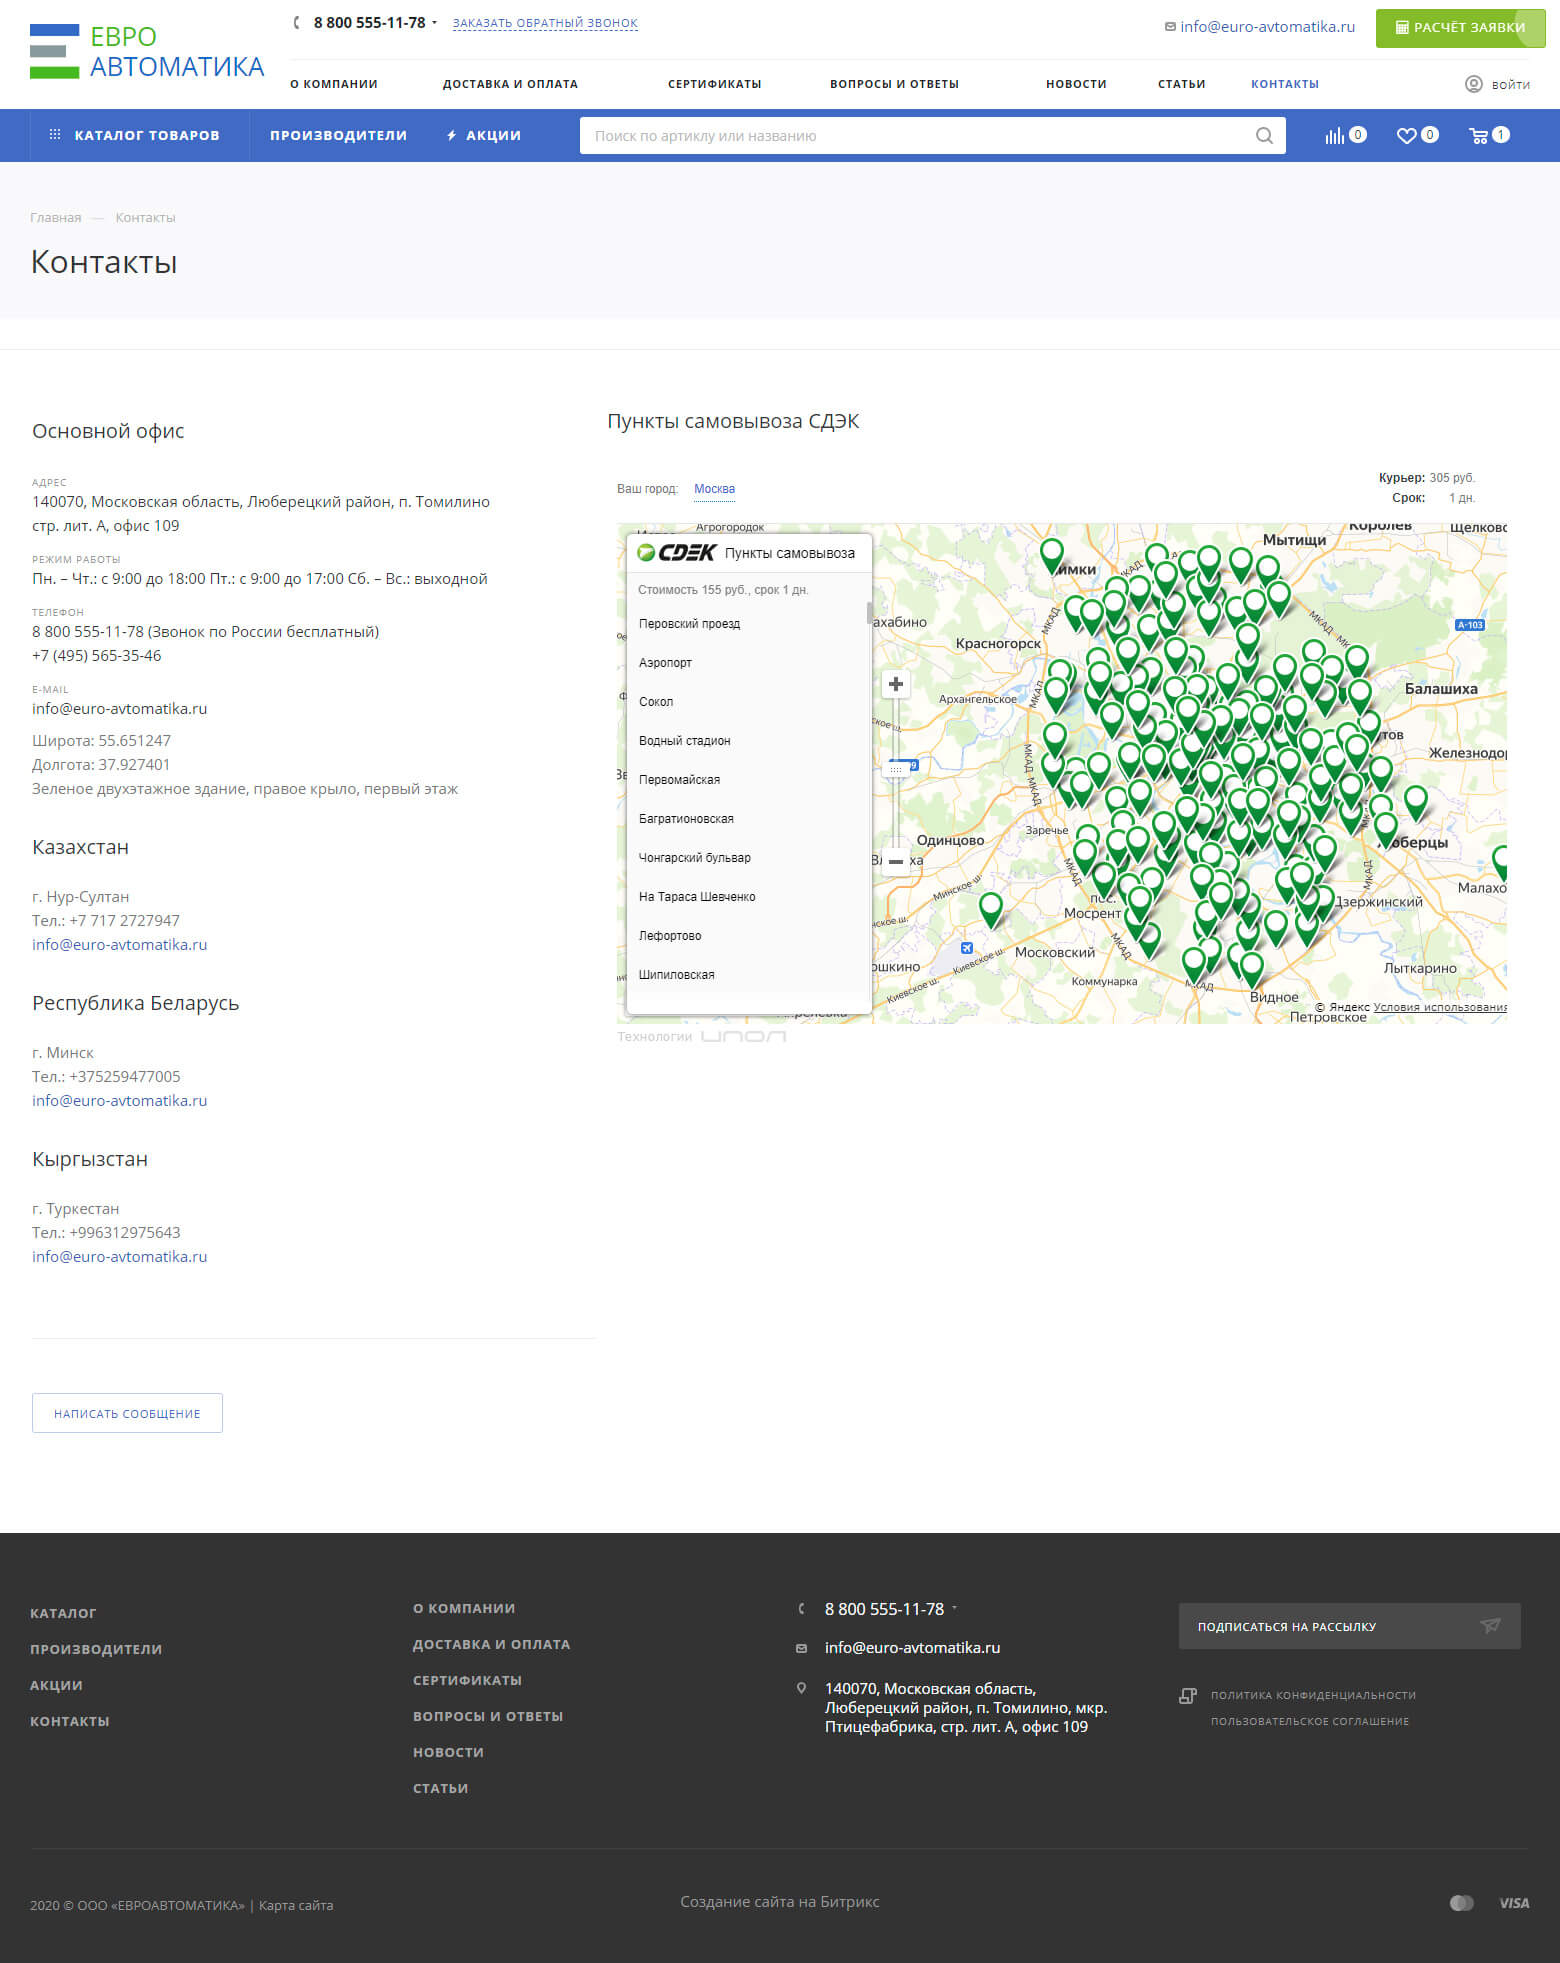
Task: Expand the header phone number dropdown arrow
Action: tap(434, 22)
